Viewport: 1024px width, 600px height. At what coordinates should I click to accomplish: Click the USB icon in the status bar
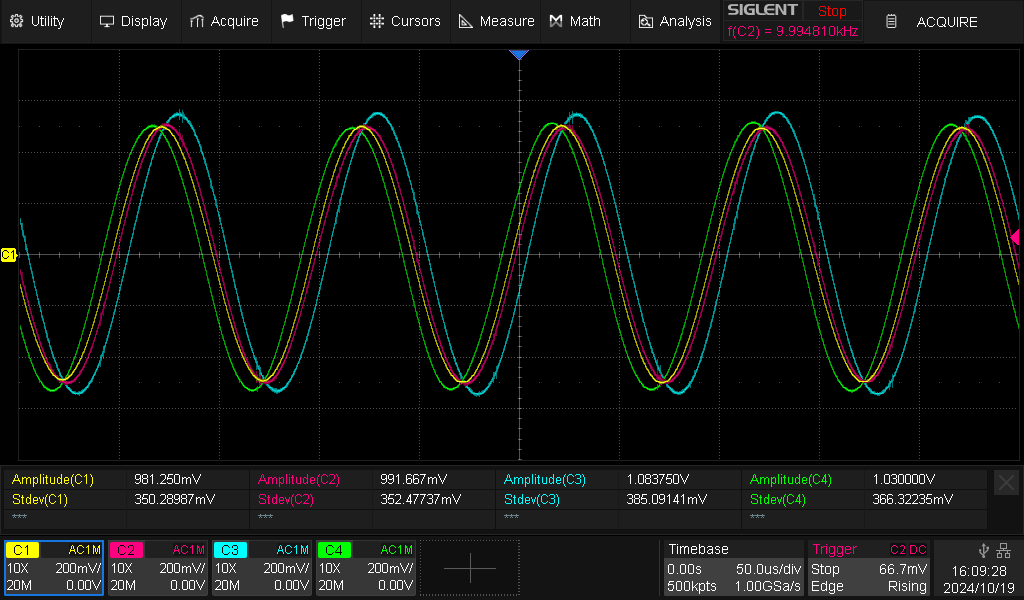coord(983,549)
